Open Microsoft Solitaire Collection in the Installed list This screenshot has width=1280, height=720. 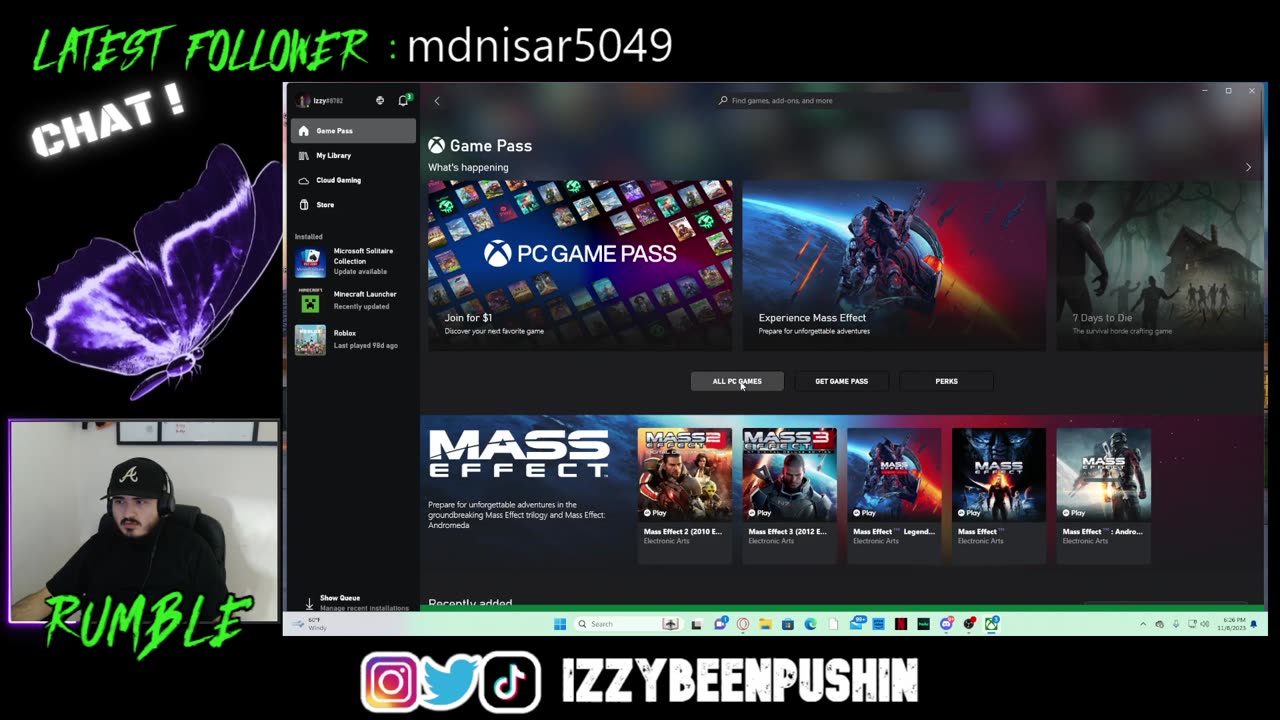(x=353, y=261)
